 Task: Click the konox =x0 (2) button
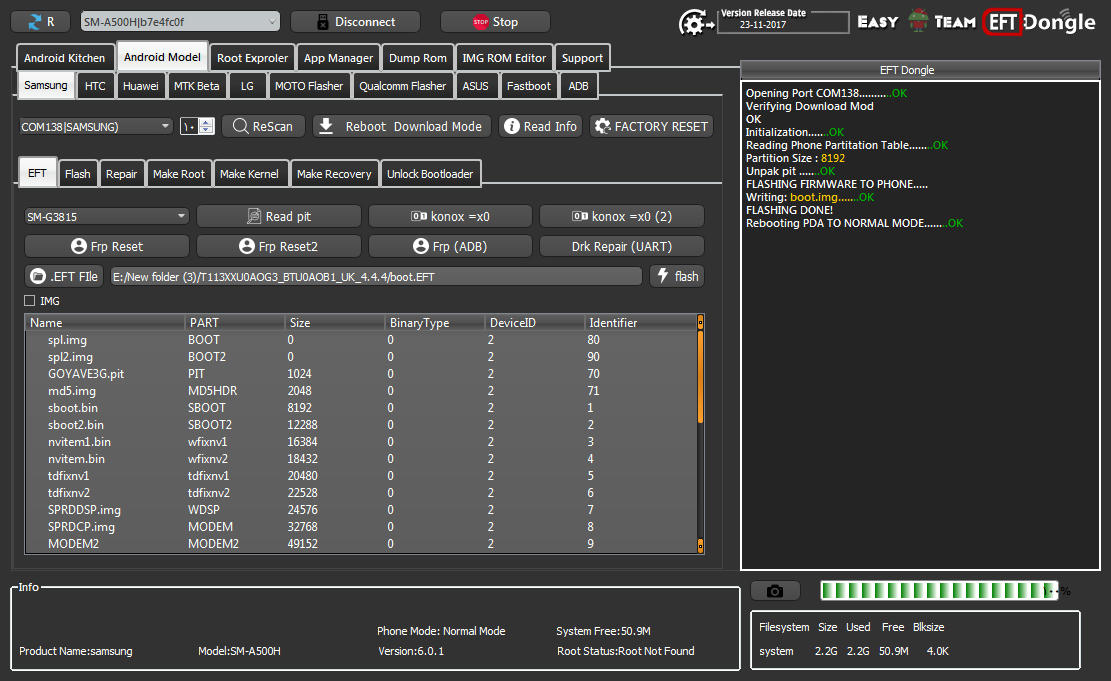point(621,216)
